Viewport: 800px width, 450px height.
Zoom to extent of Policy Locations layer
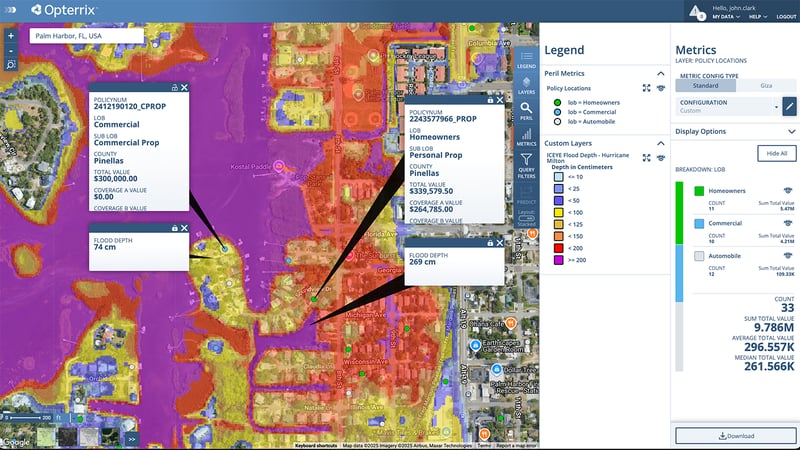click(x=646, y=88)
